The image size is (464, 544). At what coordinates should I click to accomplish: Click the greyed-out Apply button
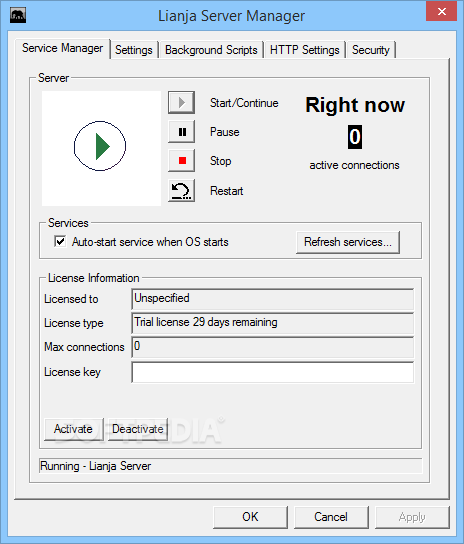pyautogui.click(x=412, y=517)
